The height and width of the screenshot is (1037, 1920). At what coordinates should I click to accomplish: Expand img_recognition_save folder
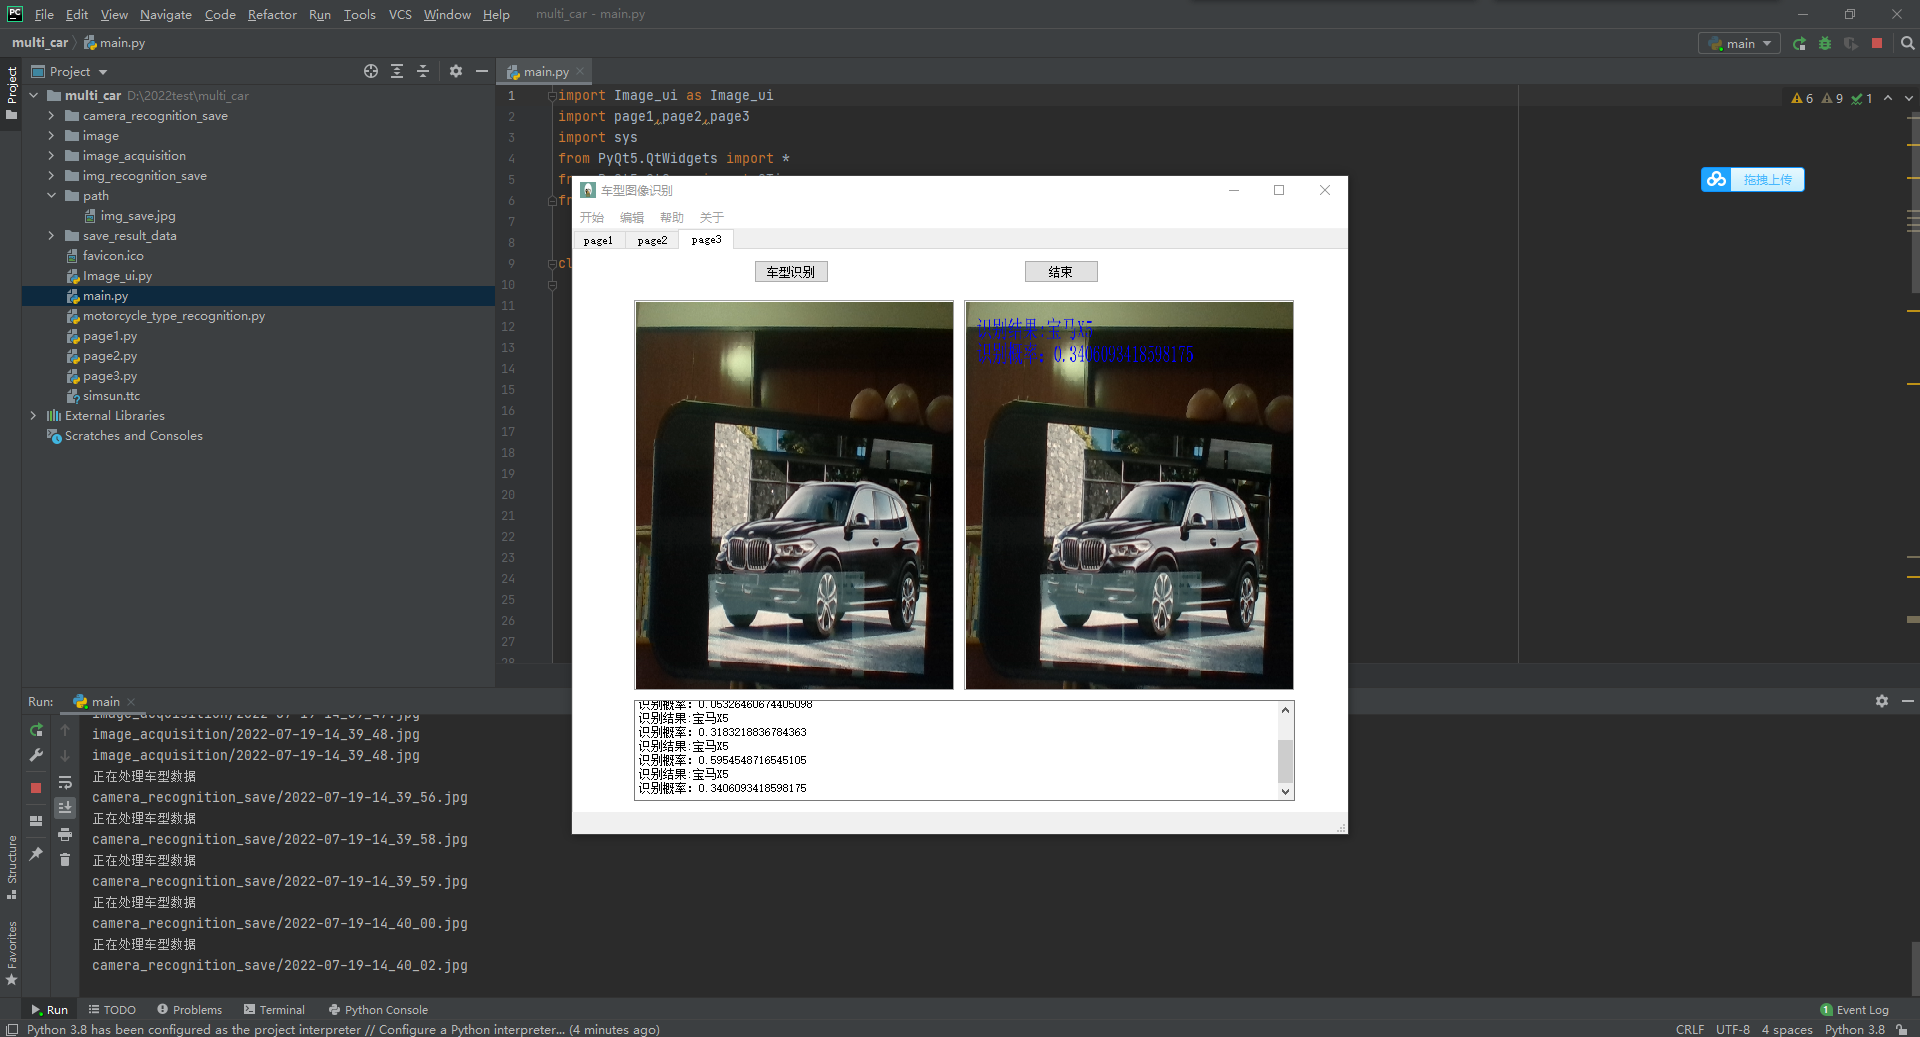click(x=51, y=176)
